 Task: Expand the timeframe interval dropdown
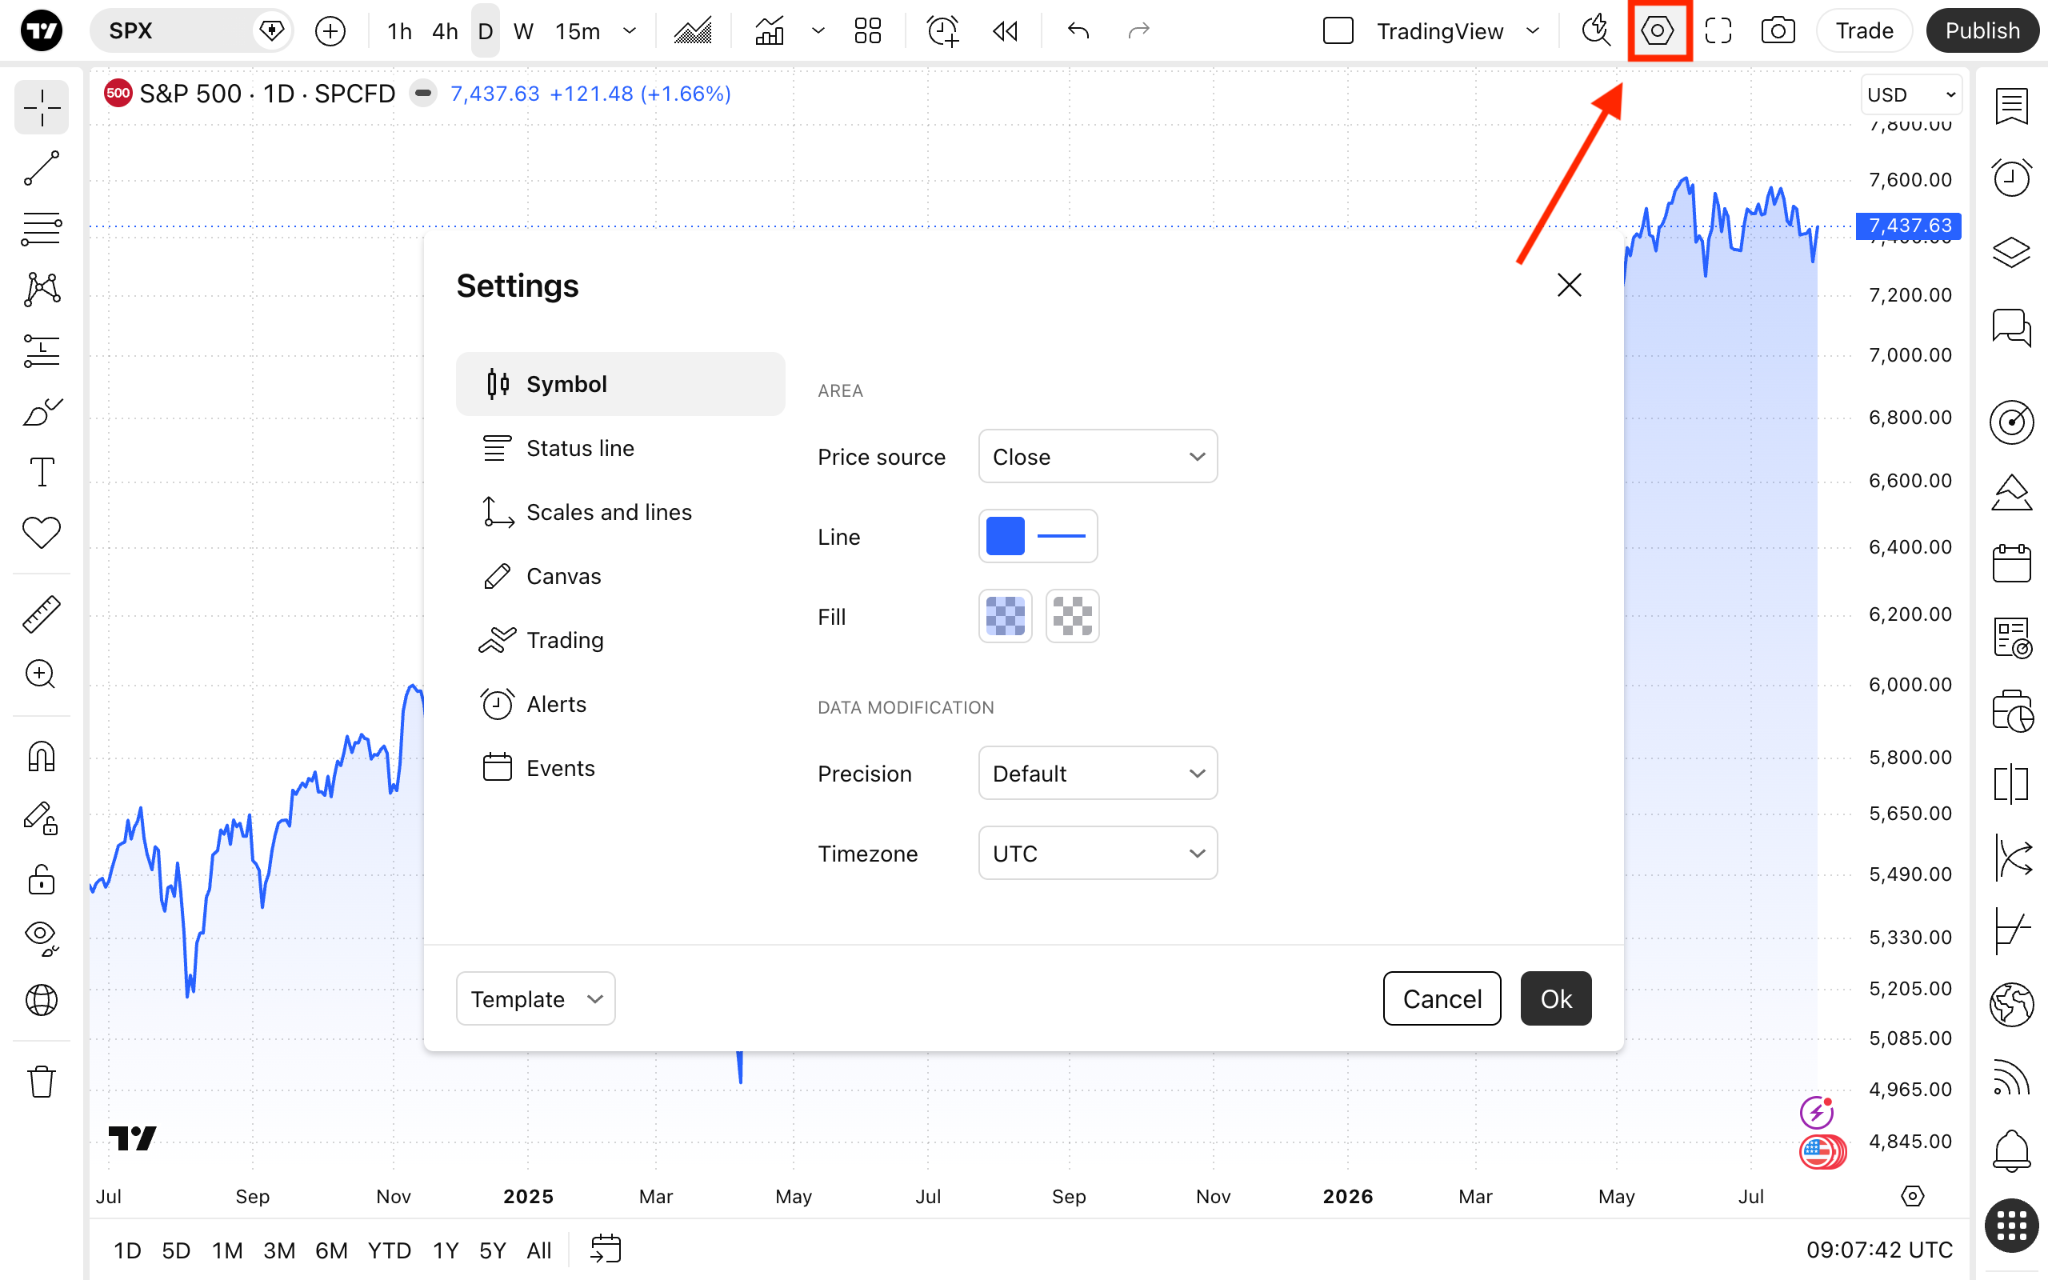pyautogui.click(x=630, y=31)
